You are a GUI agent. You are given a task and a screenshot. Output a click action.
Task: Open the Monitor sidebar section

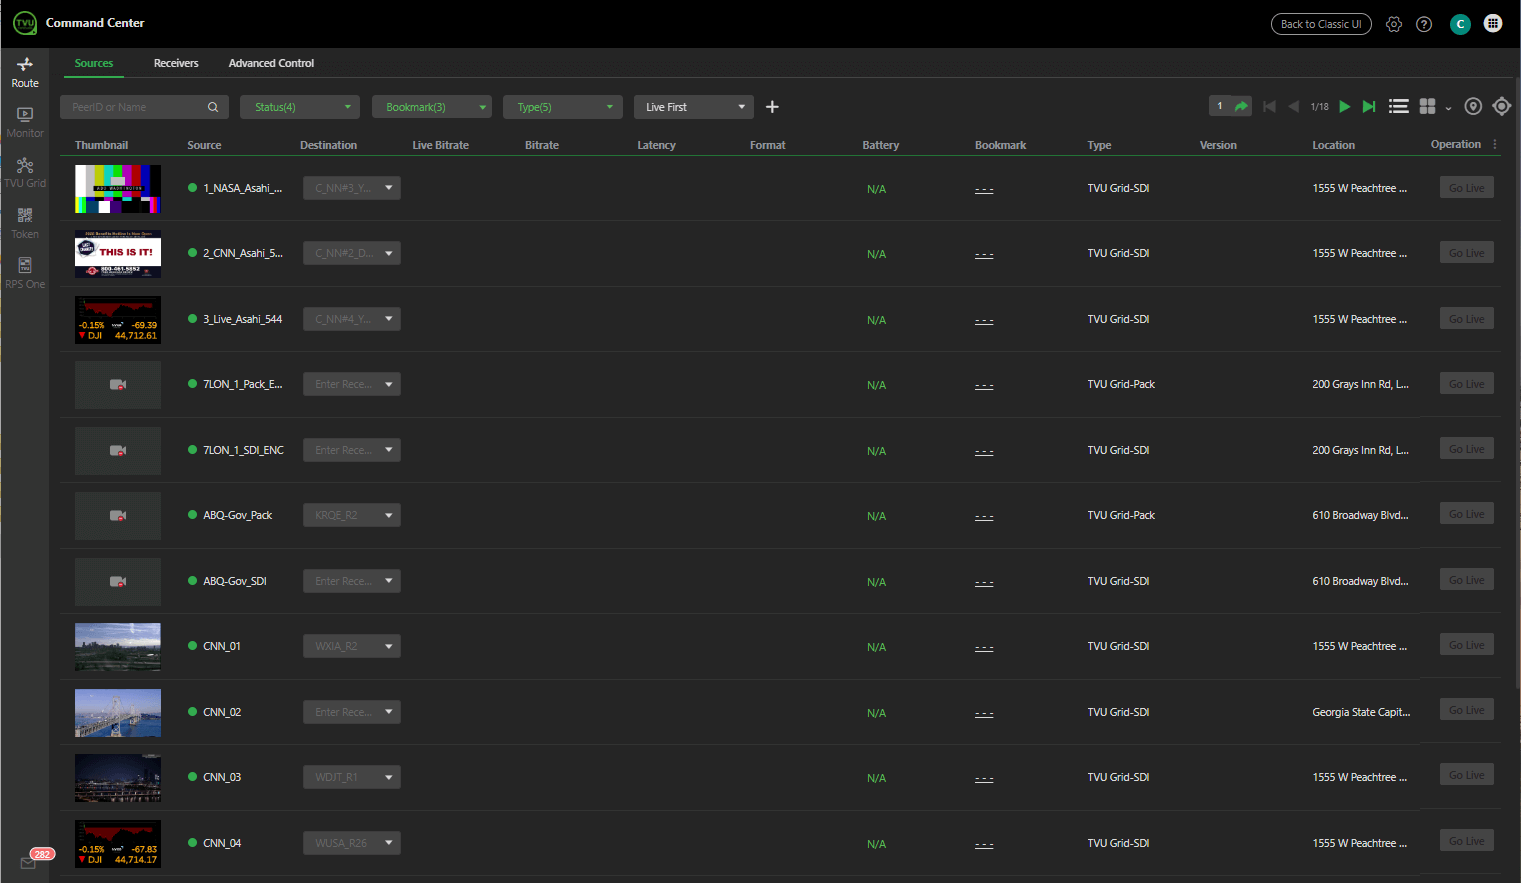[x=25, y=123]
